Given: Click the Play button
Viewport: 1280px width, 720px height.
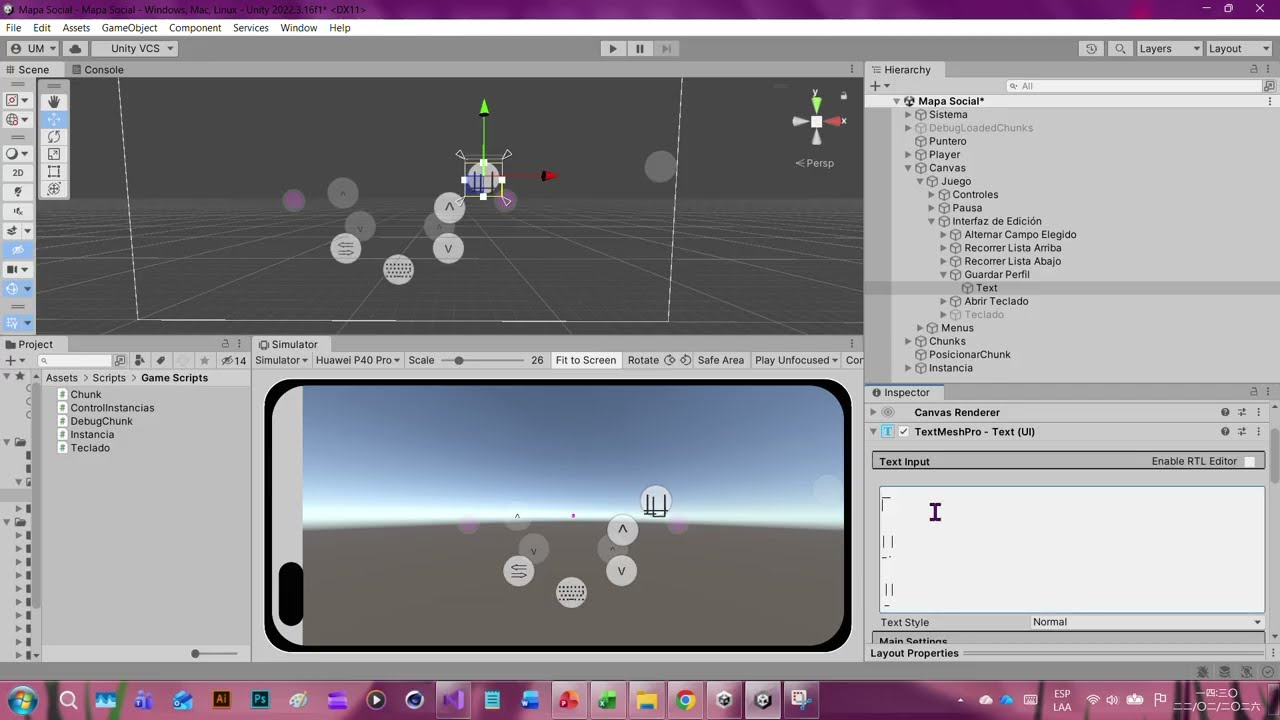Looking at the screenshot, I should [613, 48].
